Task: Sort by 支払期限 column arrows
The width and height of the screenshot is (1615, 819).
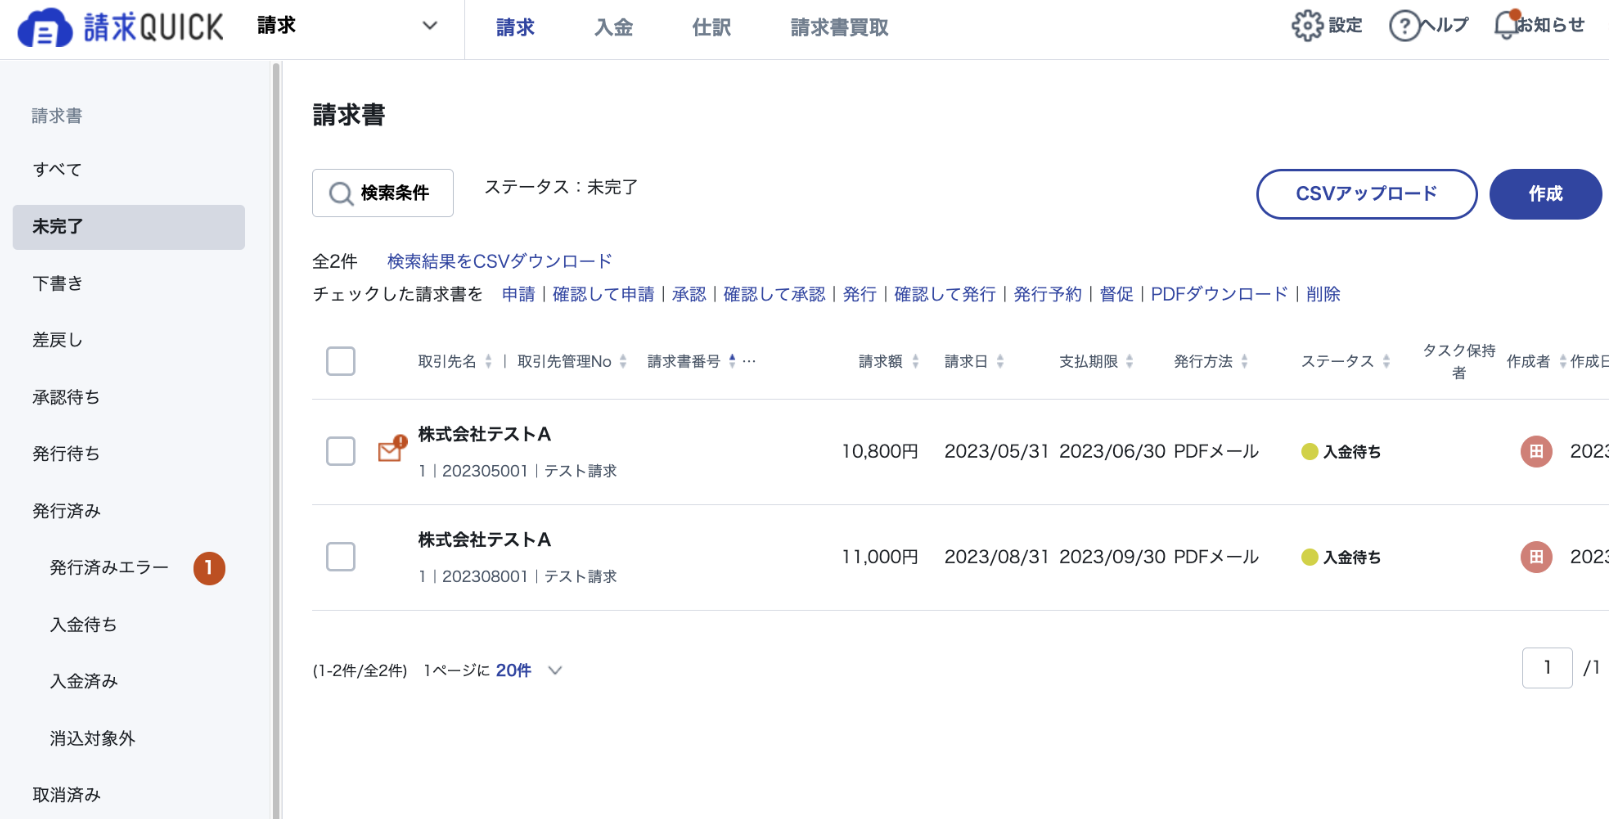Action: (1129, 361)
